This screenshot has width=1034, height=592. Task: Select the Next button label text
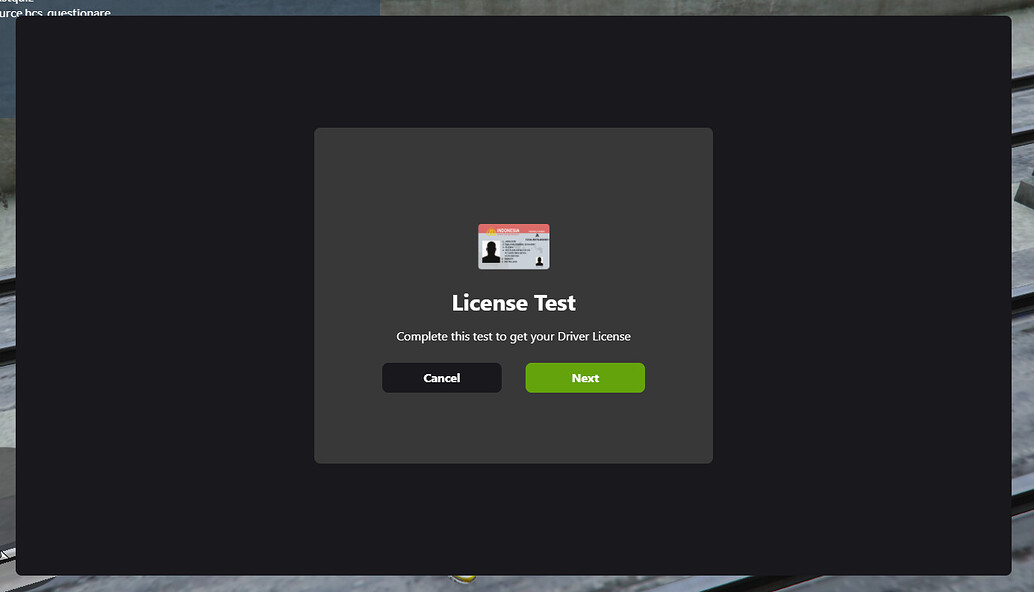coord(584,377)
